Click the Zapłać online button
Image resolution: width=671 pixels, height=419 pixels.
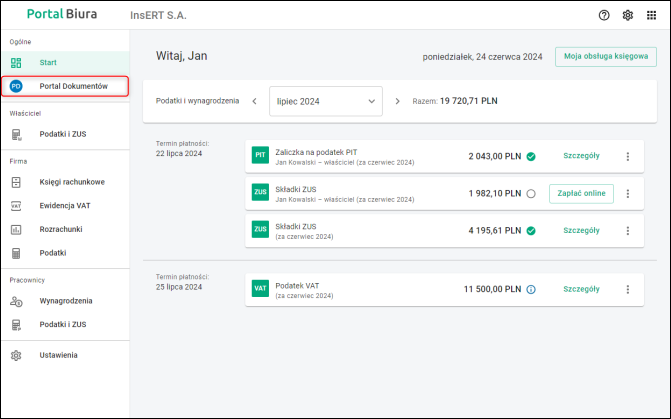(x=581, y=193)
